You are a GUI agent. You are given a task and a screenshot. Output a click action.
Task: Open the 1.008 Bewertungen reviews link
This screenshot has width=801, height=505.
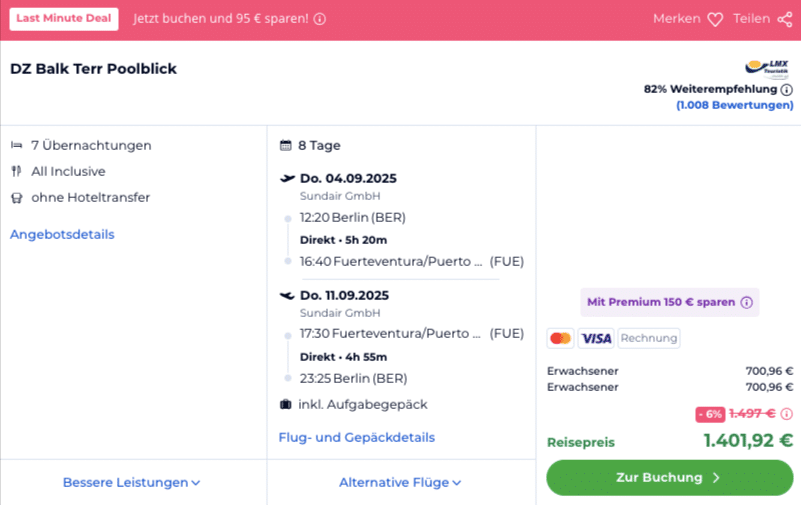pos(735,105)
